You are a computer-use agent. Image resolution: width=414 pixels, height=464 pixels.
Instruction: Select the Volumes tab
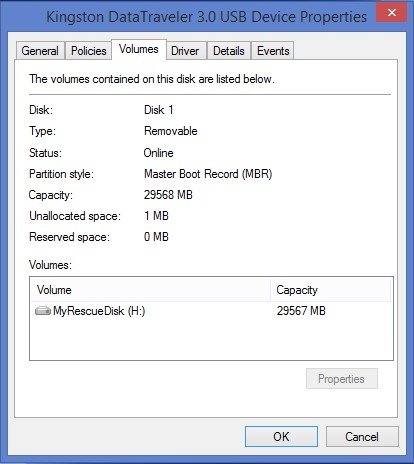[x=139, y=49]
